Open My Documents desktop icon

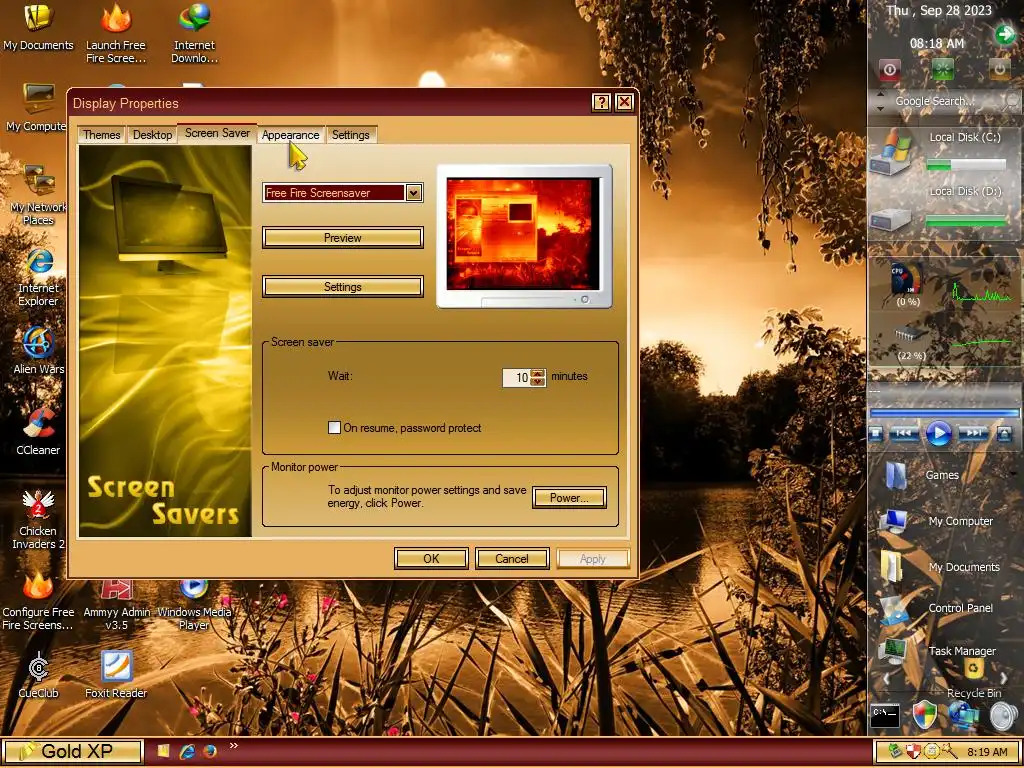[38, 27]
